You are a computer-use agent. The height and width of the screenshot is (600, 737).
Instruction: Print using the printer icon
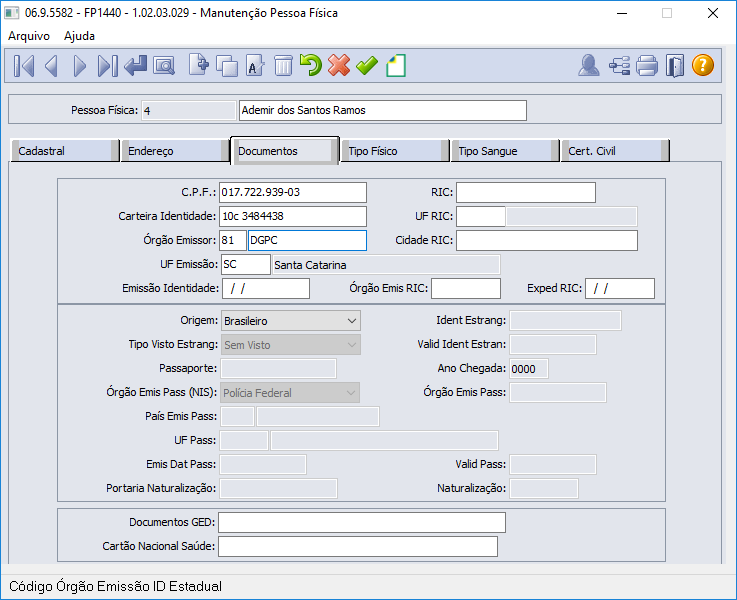coord(647,65)
